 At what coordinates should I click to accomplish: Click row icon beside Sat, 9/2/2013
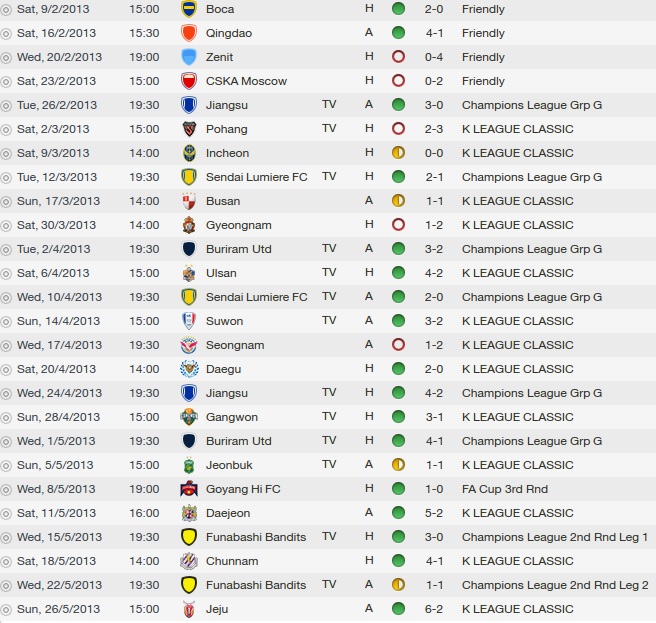(x=7, y=9)
